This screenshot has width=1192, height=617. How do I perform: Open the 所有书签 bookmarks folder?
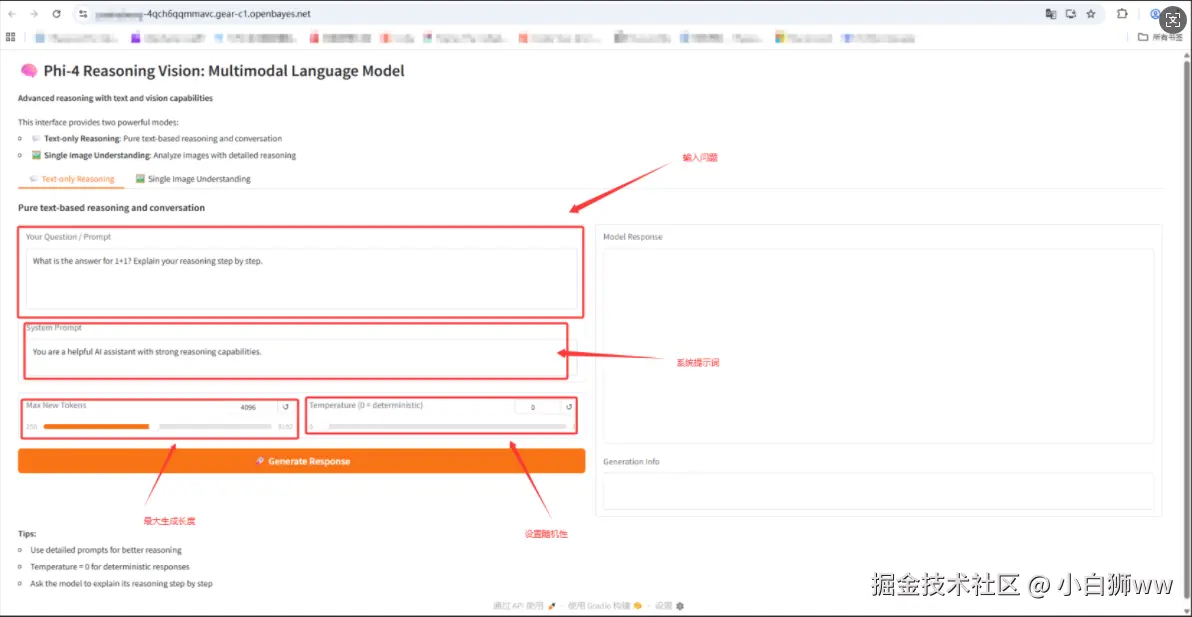[x=1161, y=36]
